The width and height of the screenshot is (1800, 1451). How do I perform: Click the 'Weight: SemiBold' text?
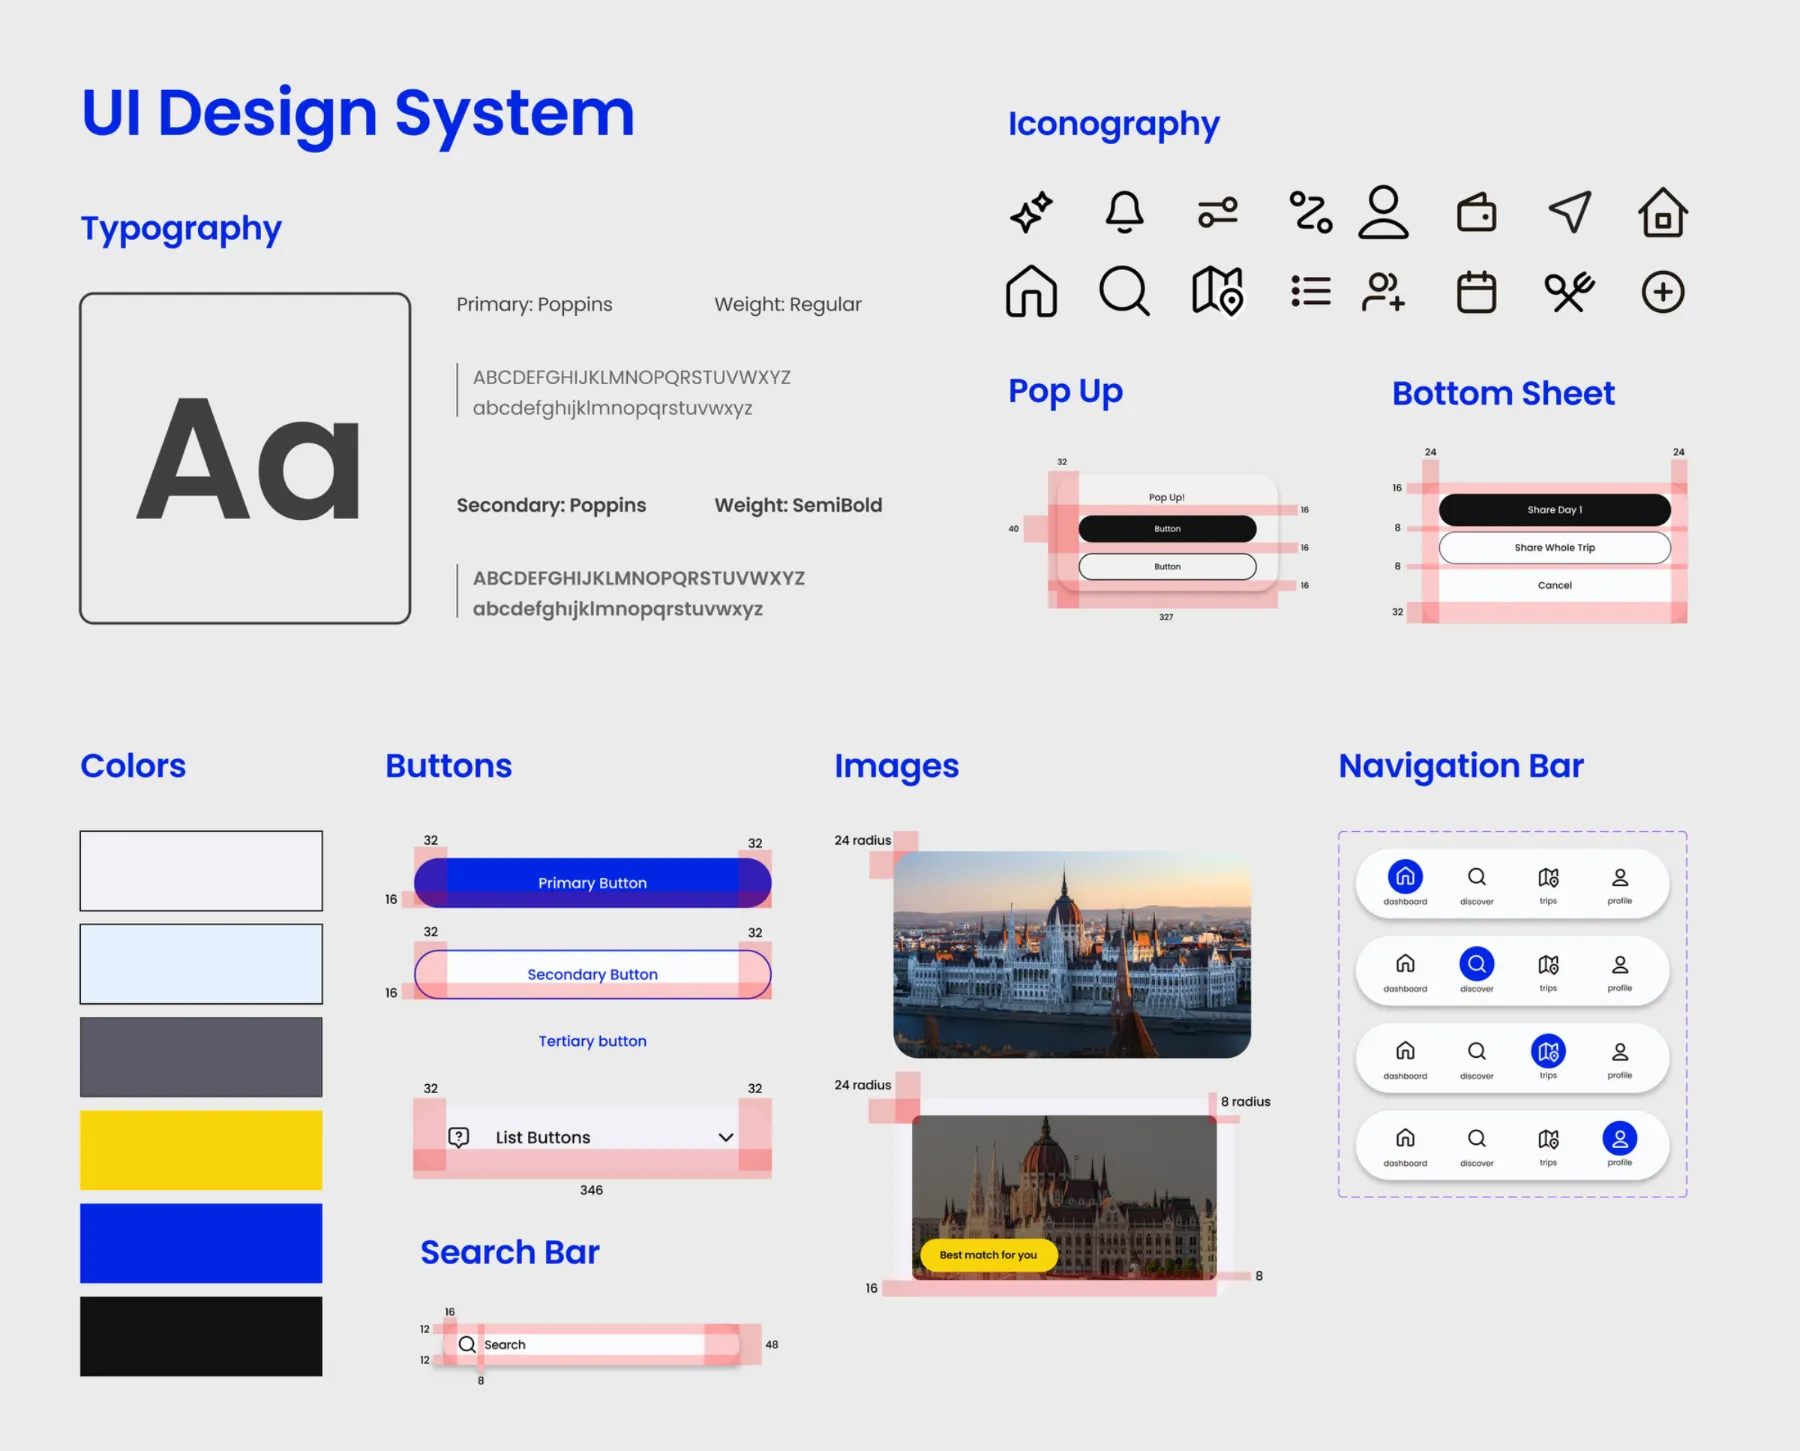click(x=798, y=505)
